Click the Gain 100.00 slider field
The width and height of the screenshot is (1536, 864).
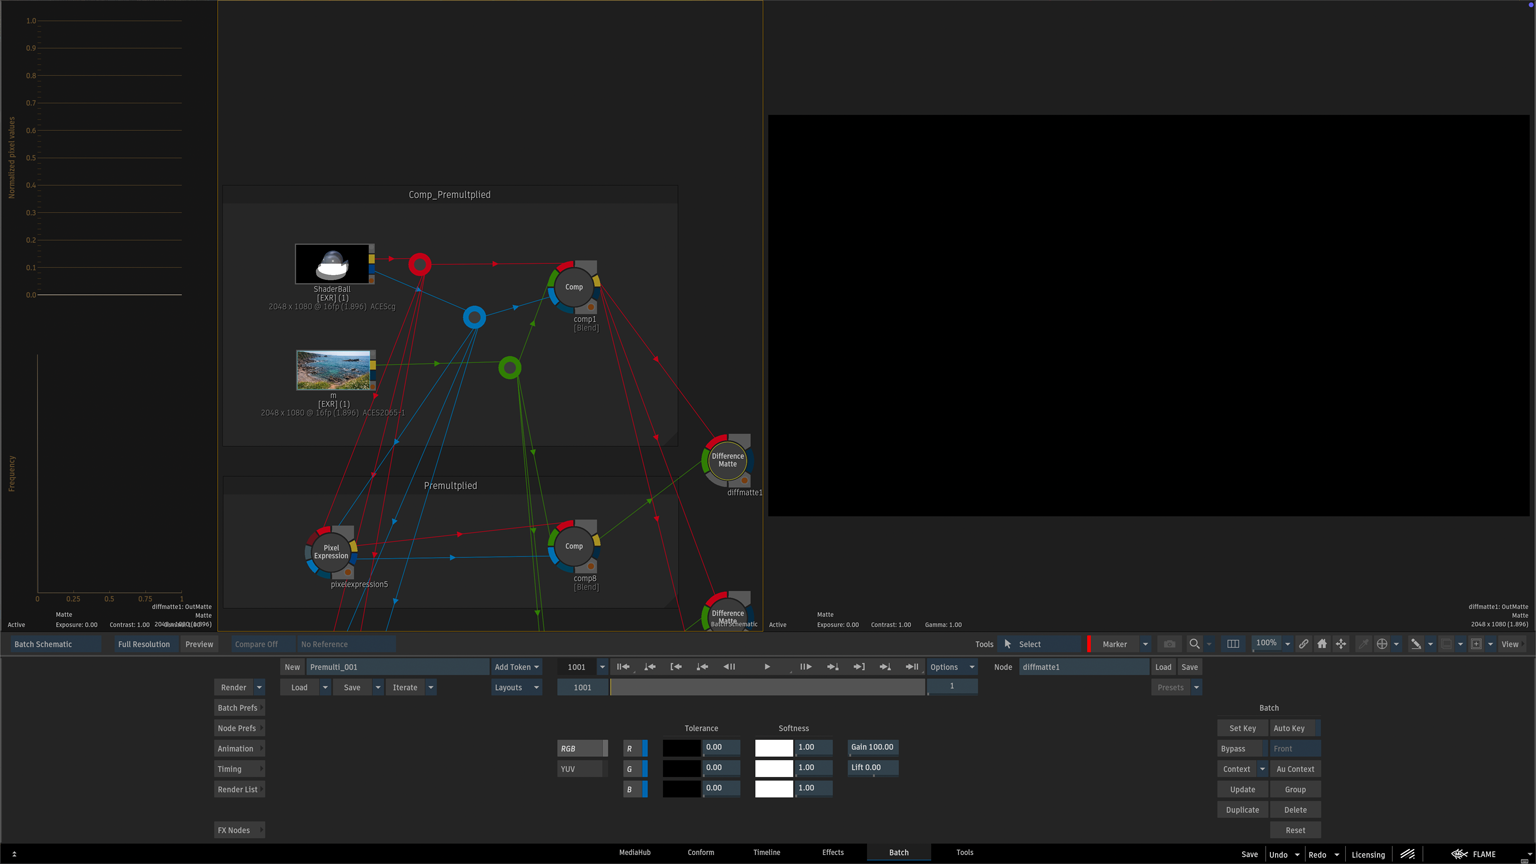[x=873, y=747]
